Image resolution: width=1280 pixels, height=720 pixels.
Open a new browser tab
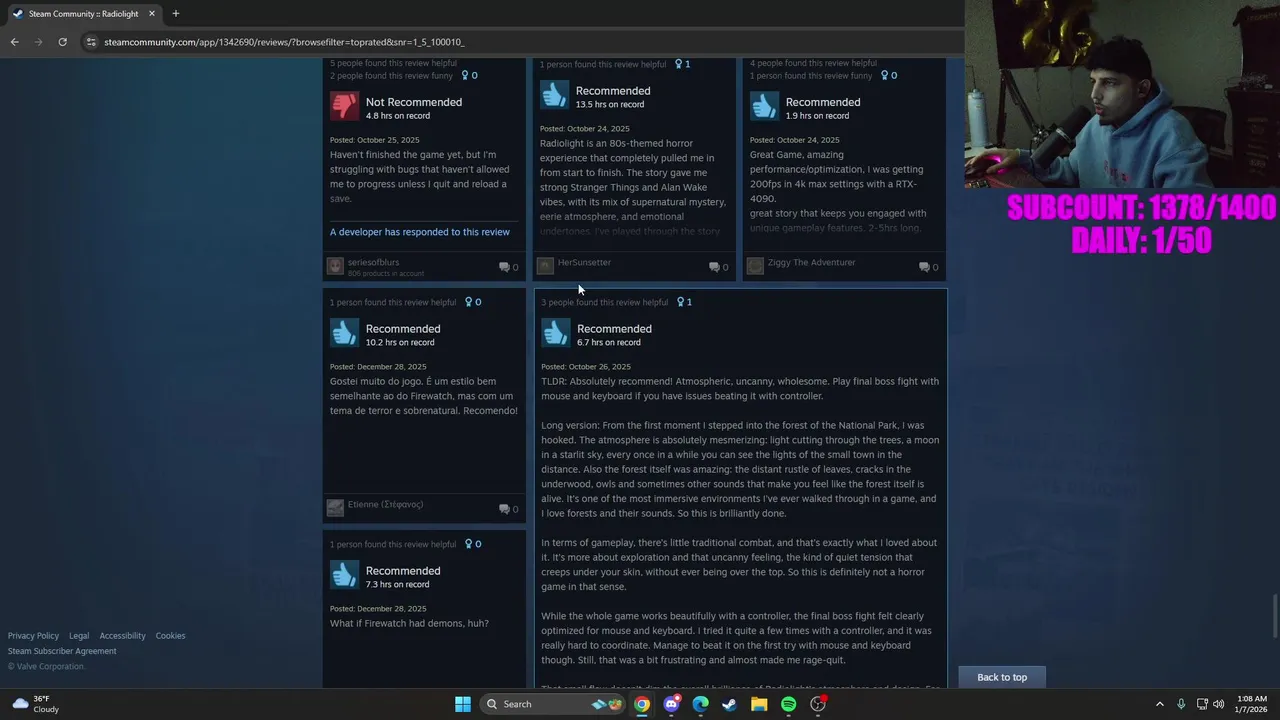coord(176,14)
